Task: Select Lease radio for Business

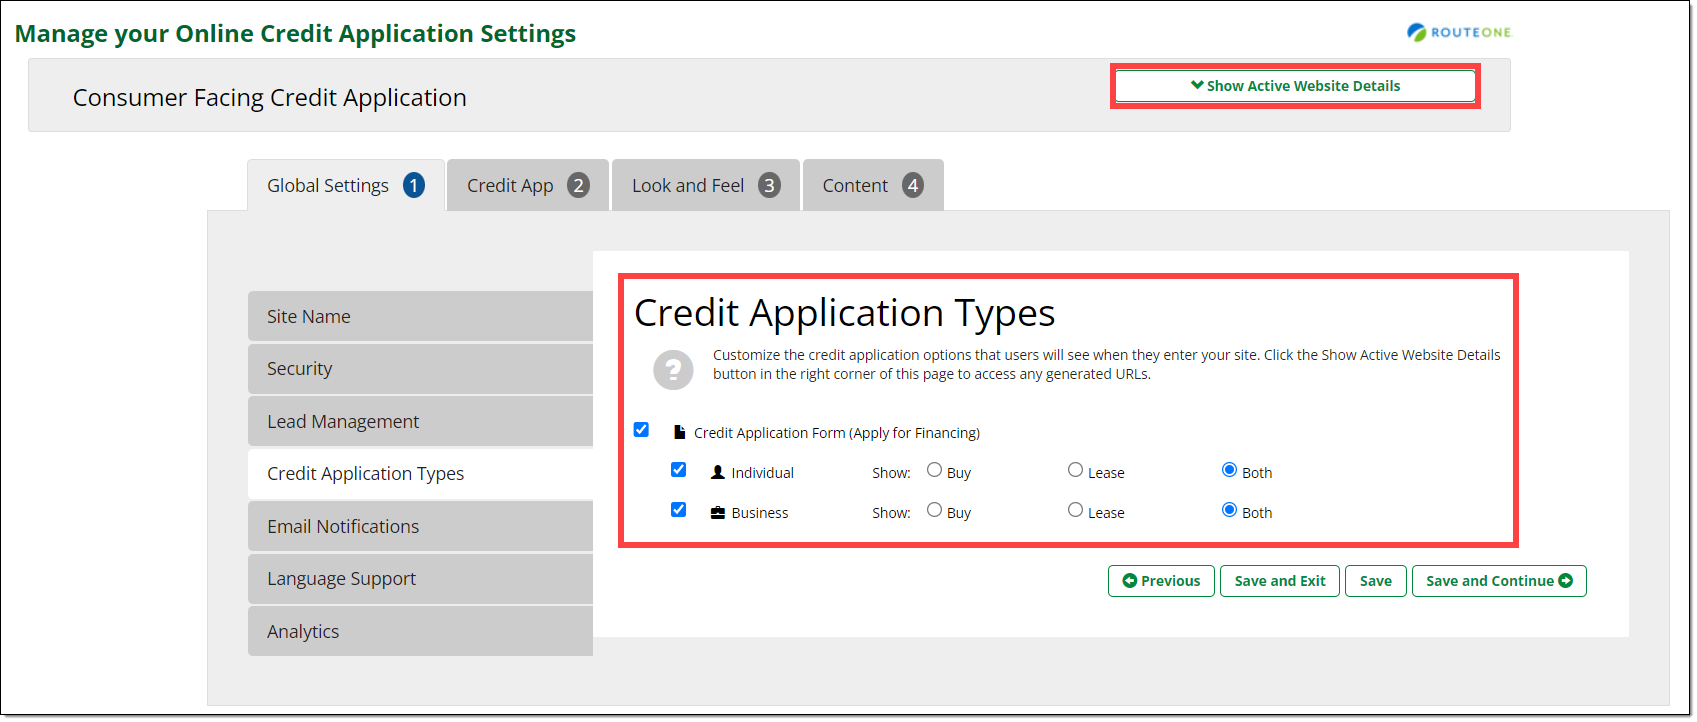Action: pyautogui.click(x=1075, y=510)
